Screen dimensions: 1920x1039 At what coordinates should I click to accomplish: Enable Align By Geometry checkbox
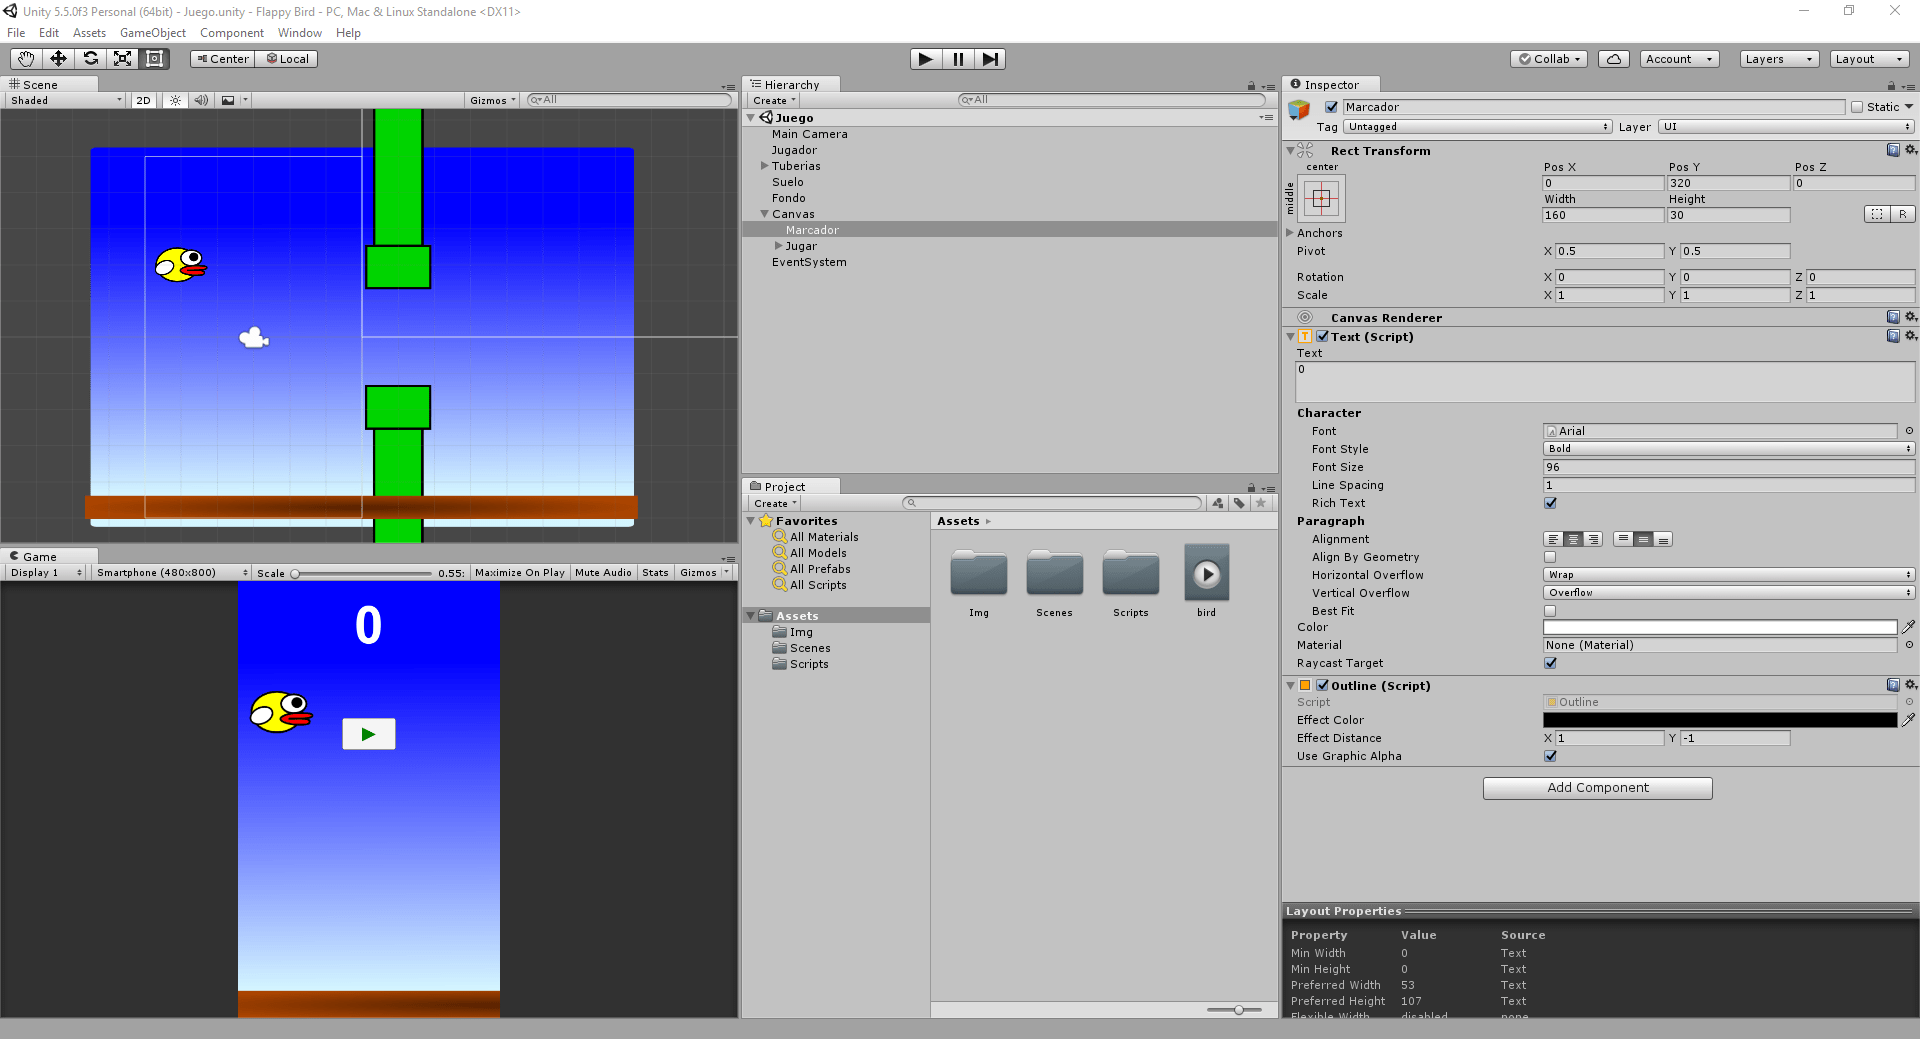pyautogui.click(x=1550, y=557)
